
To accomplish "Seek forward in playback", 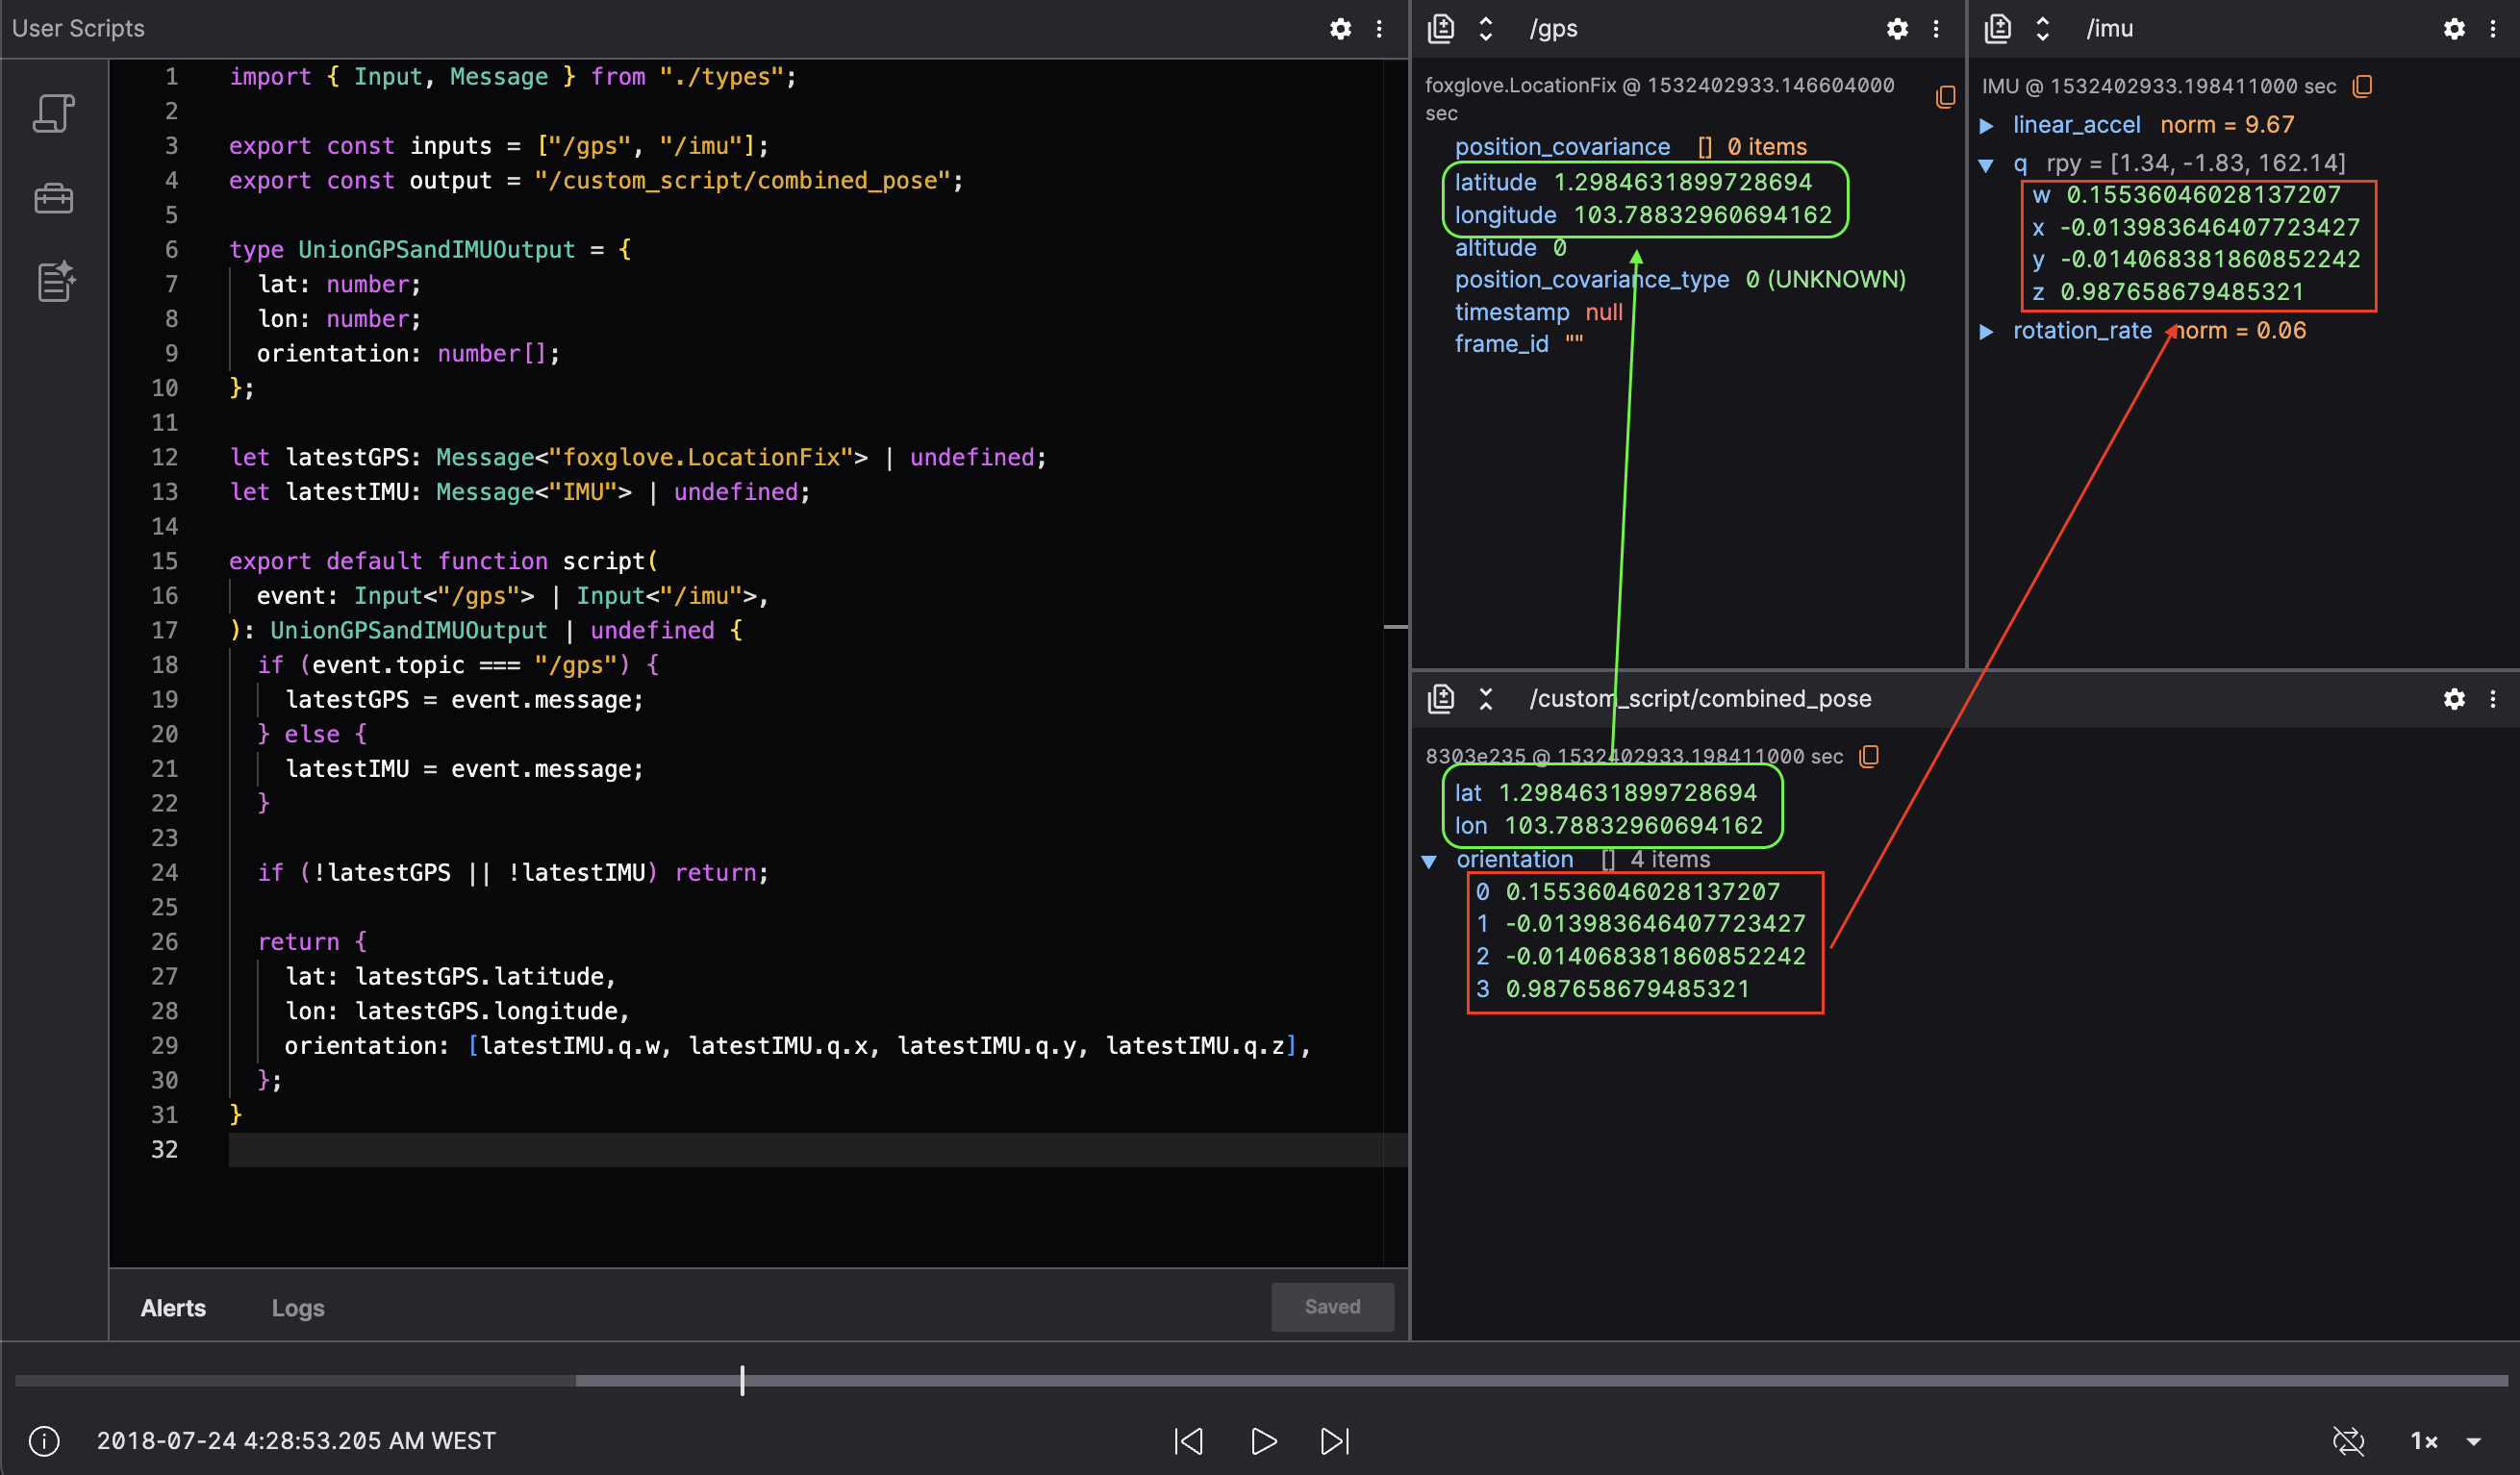I will pyautogui.click(x=1335, y=1441).
